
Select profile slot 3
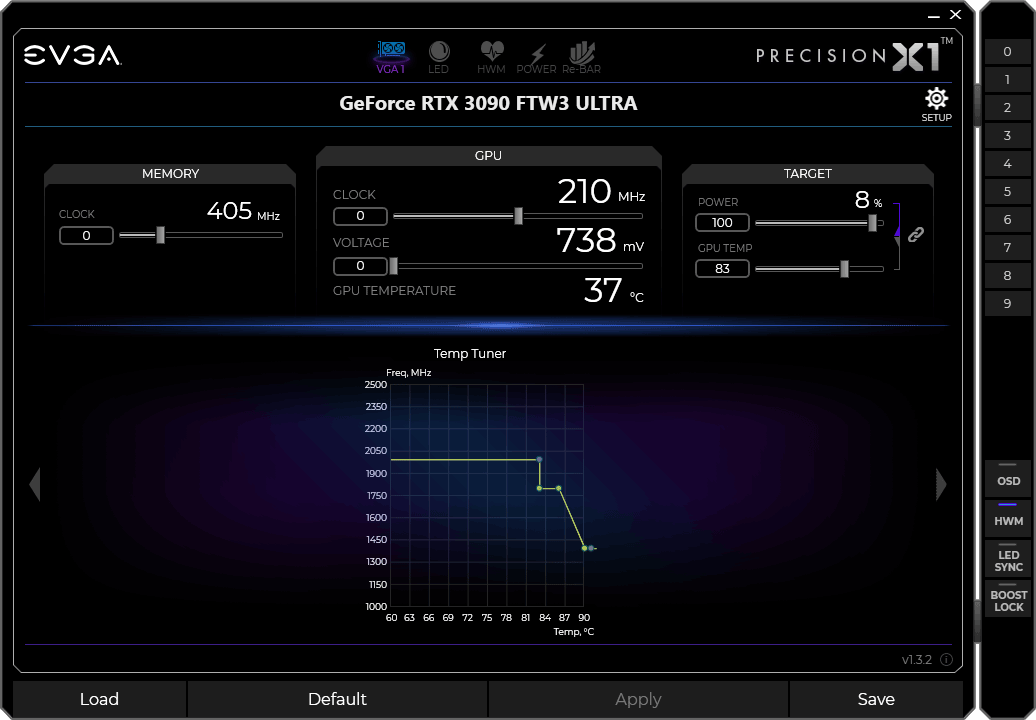1007,136
